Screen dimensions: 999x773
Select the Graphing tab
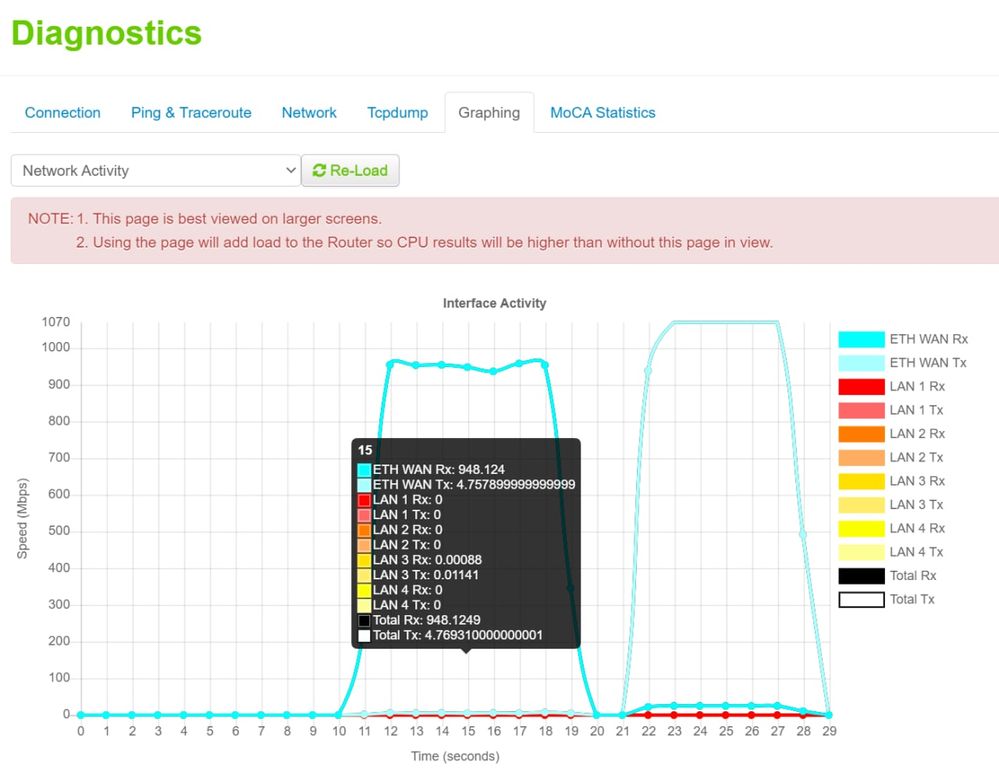(x=489, y=113)
